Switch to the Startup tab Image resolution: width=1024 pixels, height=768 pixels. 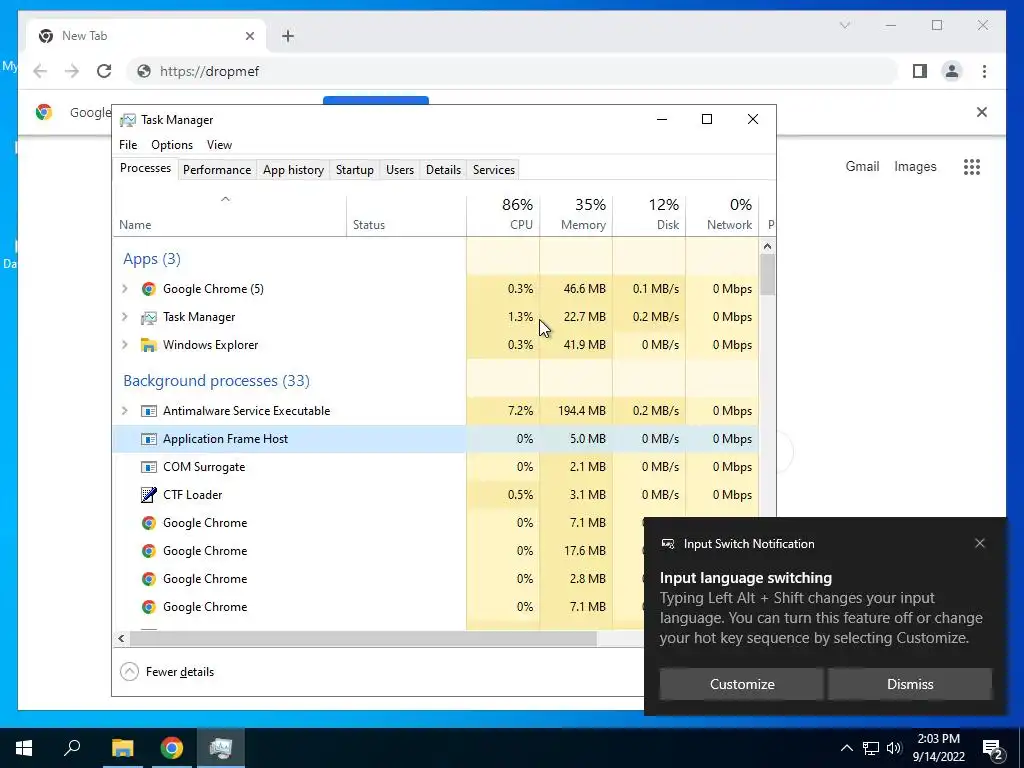tap(355, 170)
